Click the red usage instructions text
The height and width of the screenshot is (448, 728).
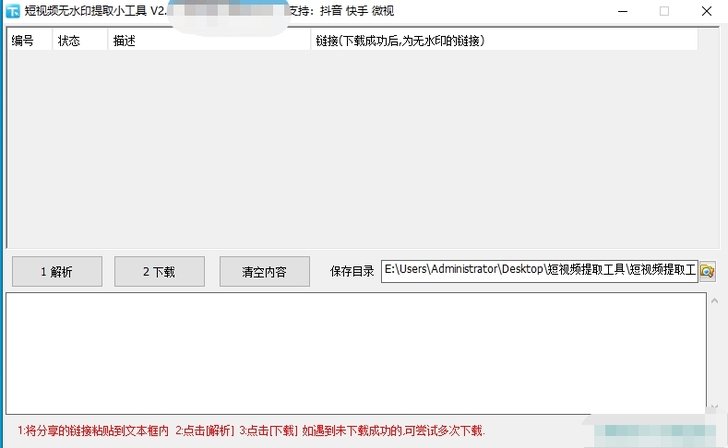(x=251, y=431)
